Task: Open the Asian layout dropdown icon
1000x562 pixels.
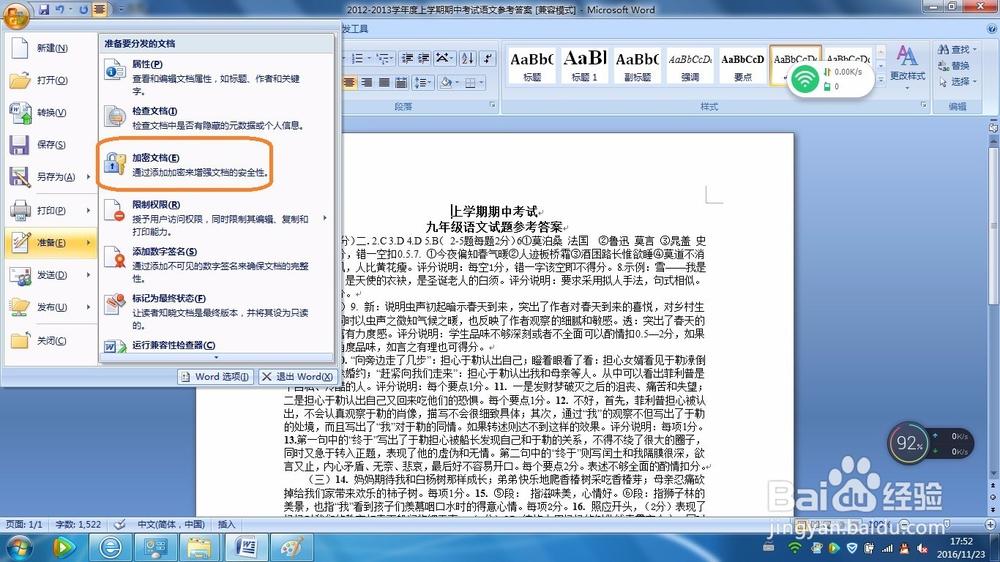Action: point(443,59)
